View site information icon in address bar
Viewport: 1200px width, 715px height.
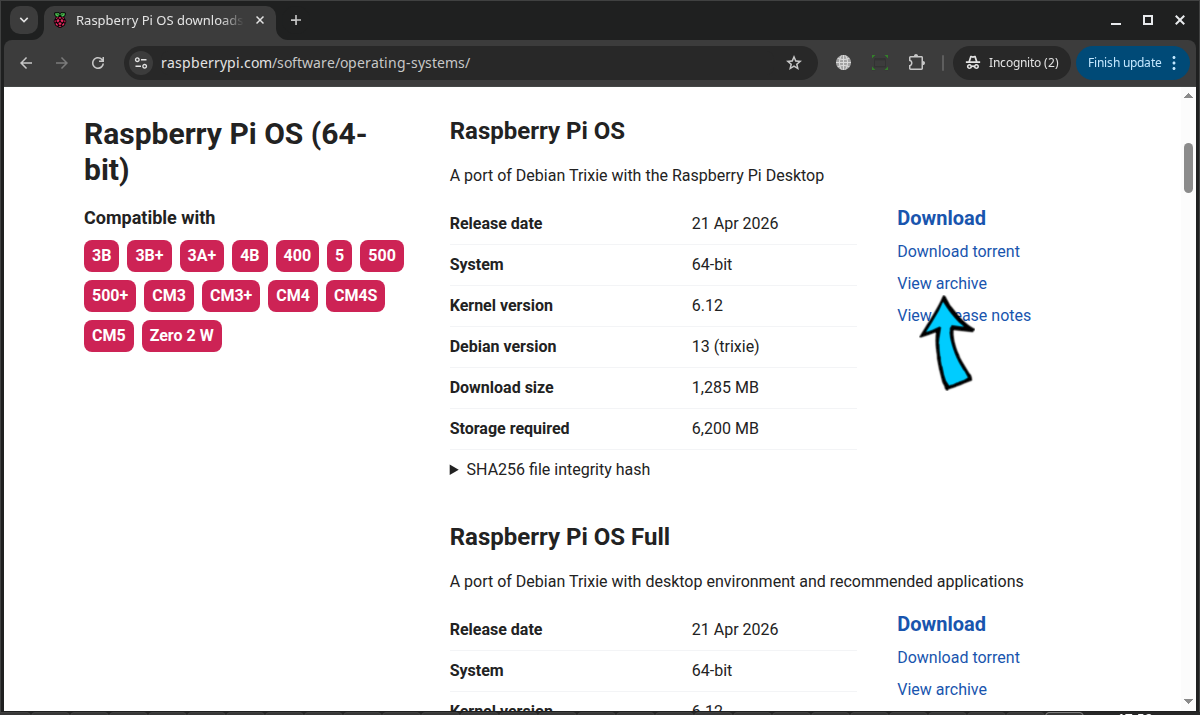[x=141, y=63]
